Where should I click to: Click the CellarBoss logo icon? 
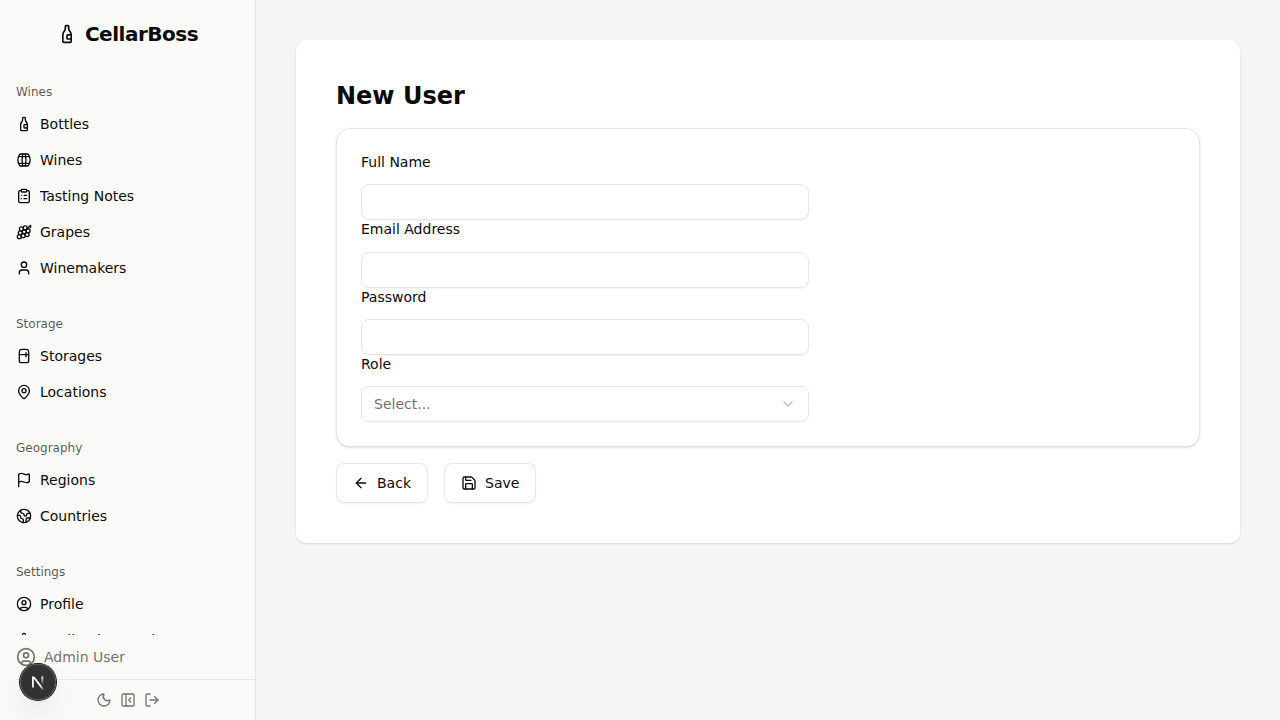point(66,33)
